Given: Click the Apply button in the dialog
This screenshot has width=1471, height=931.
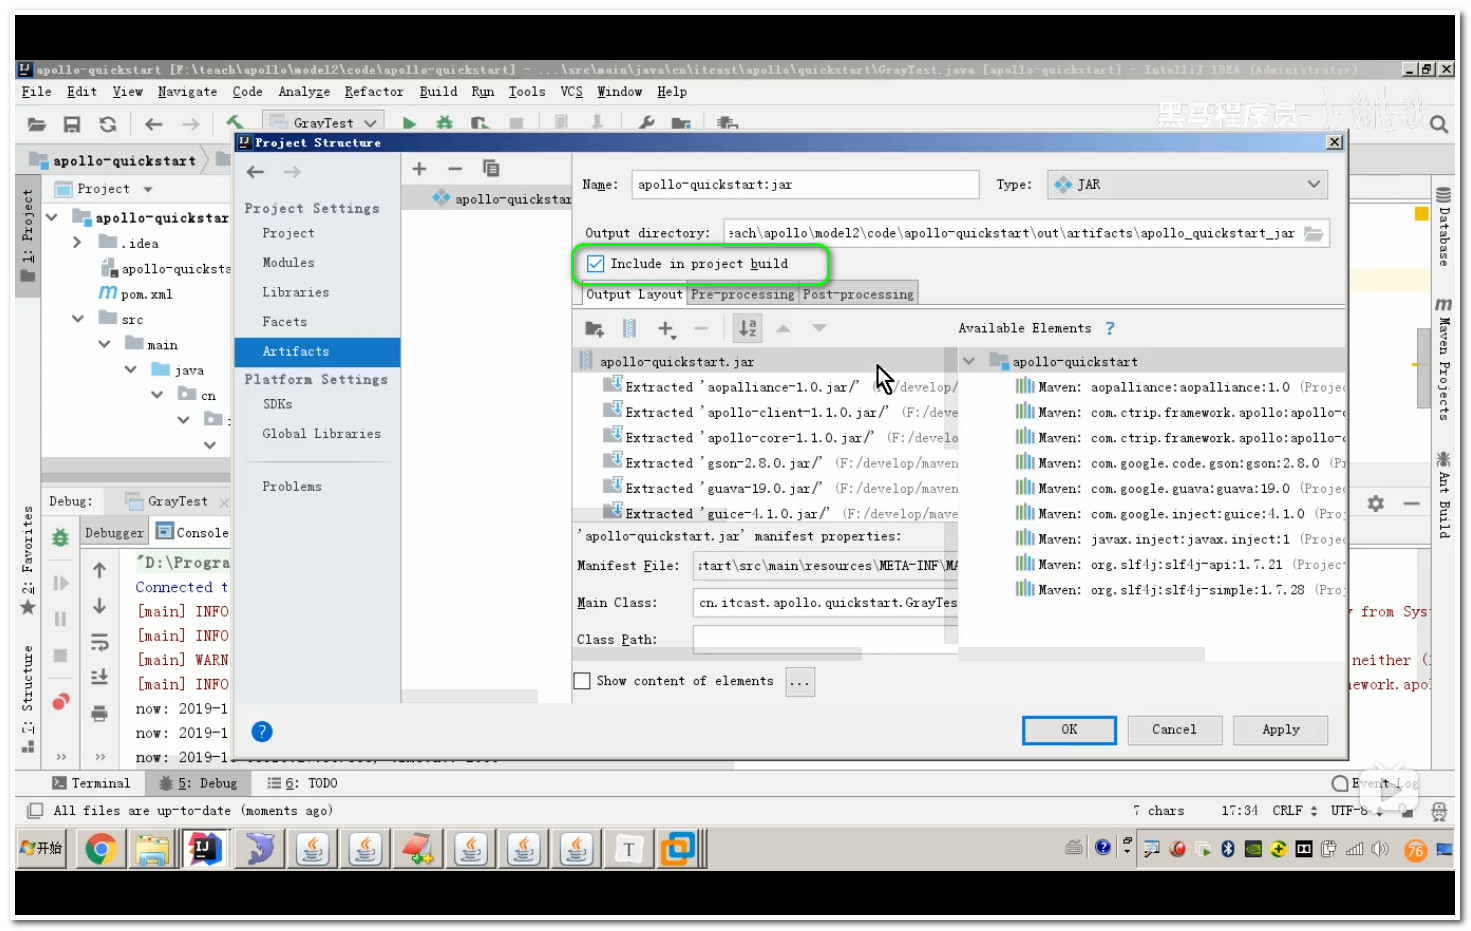Looking at the screenshot, I should tap(1281, 730).
